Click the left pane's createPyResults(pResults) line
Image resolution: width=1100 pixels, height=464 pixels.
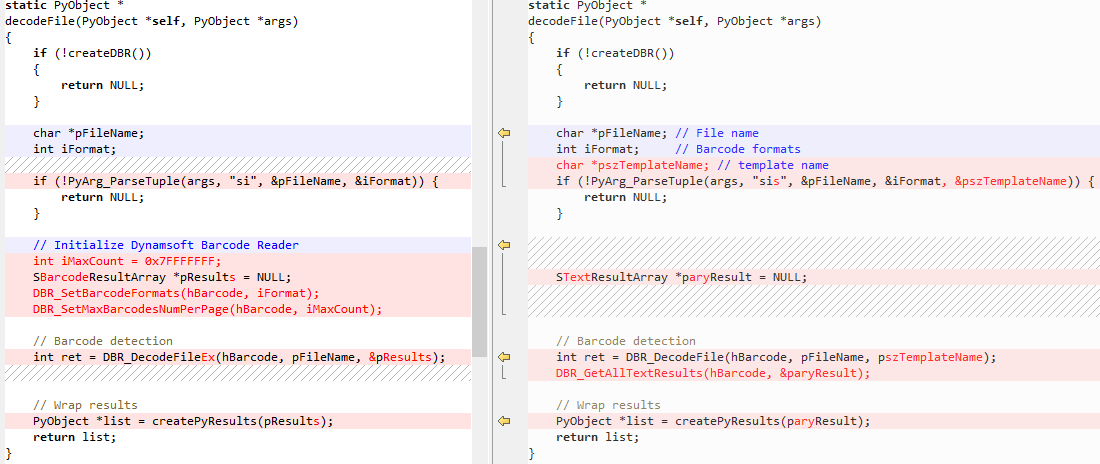(183, 421)
